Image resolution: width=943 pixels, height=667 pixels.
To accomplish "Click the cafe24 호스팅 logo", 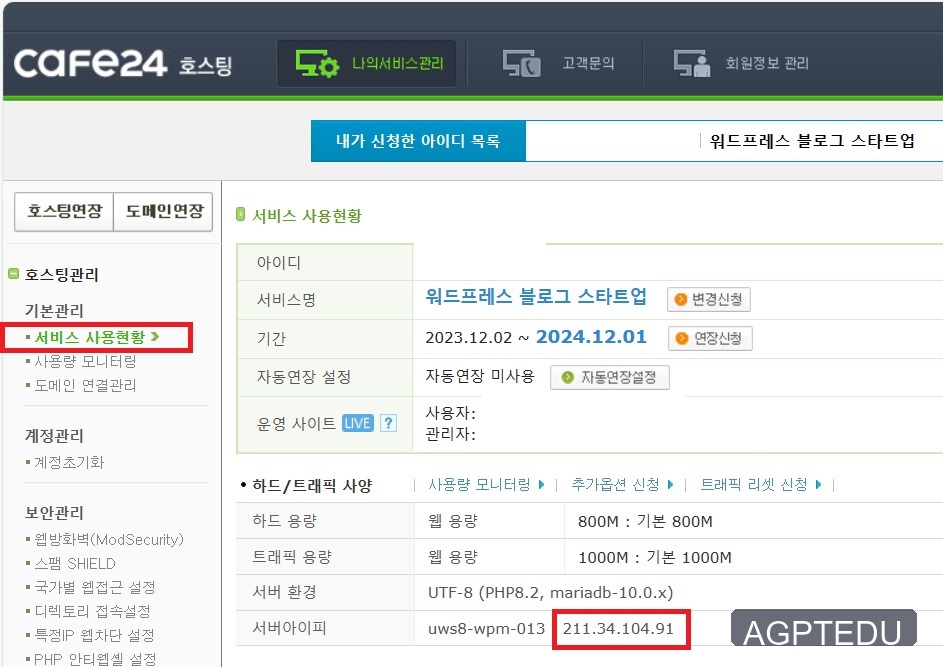I will tap(123, 63).
